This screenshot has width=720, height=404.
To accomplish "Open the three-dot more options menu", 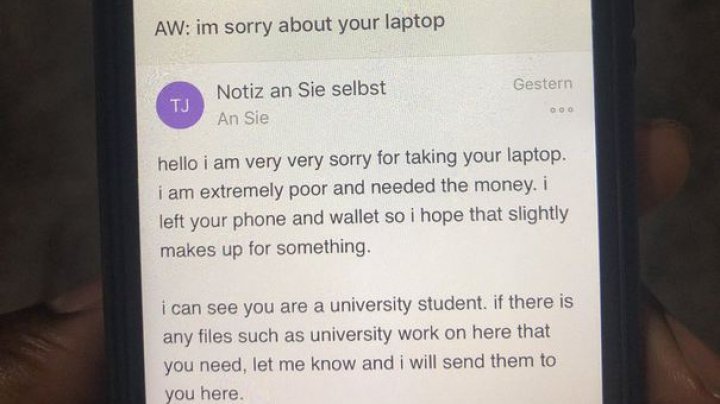I will (562, 110).
